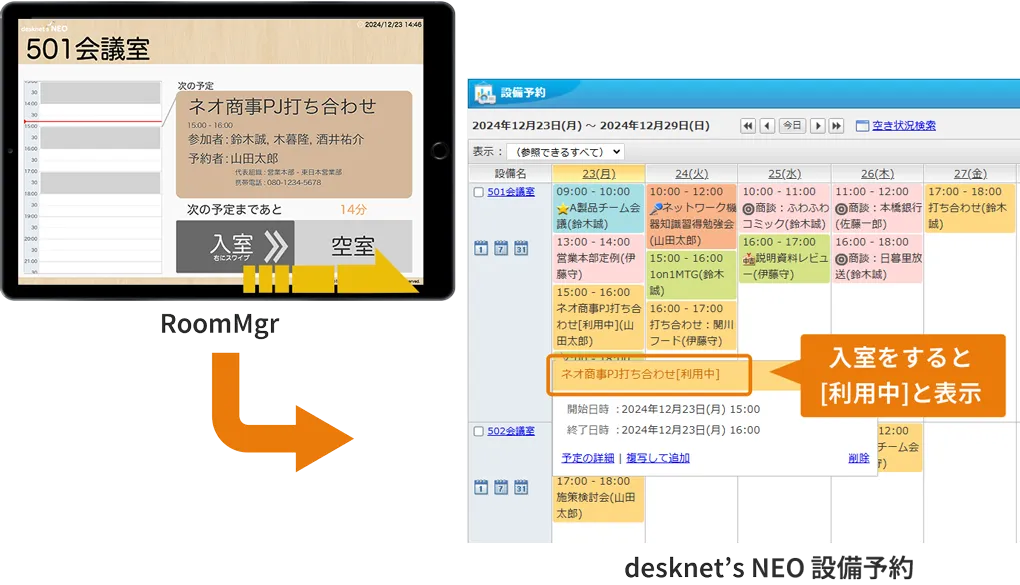
Task: Select the 23(月) date column header
Action: (x=598, y=174)
